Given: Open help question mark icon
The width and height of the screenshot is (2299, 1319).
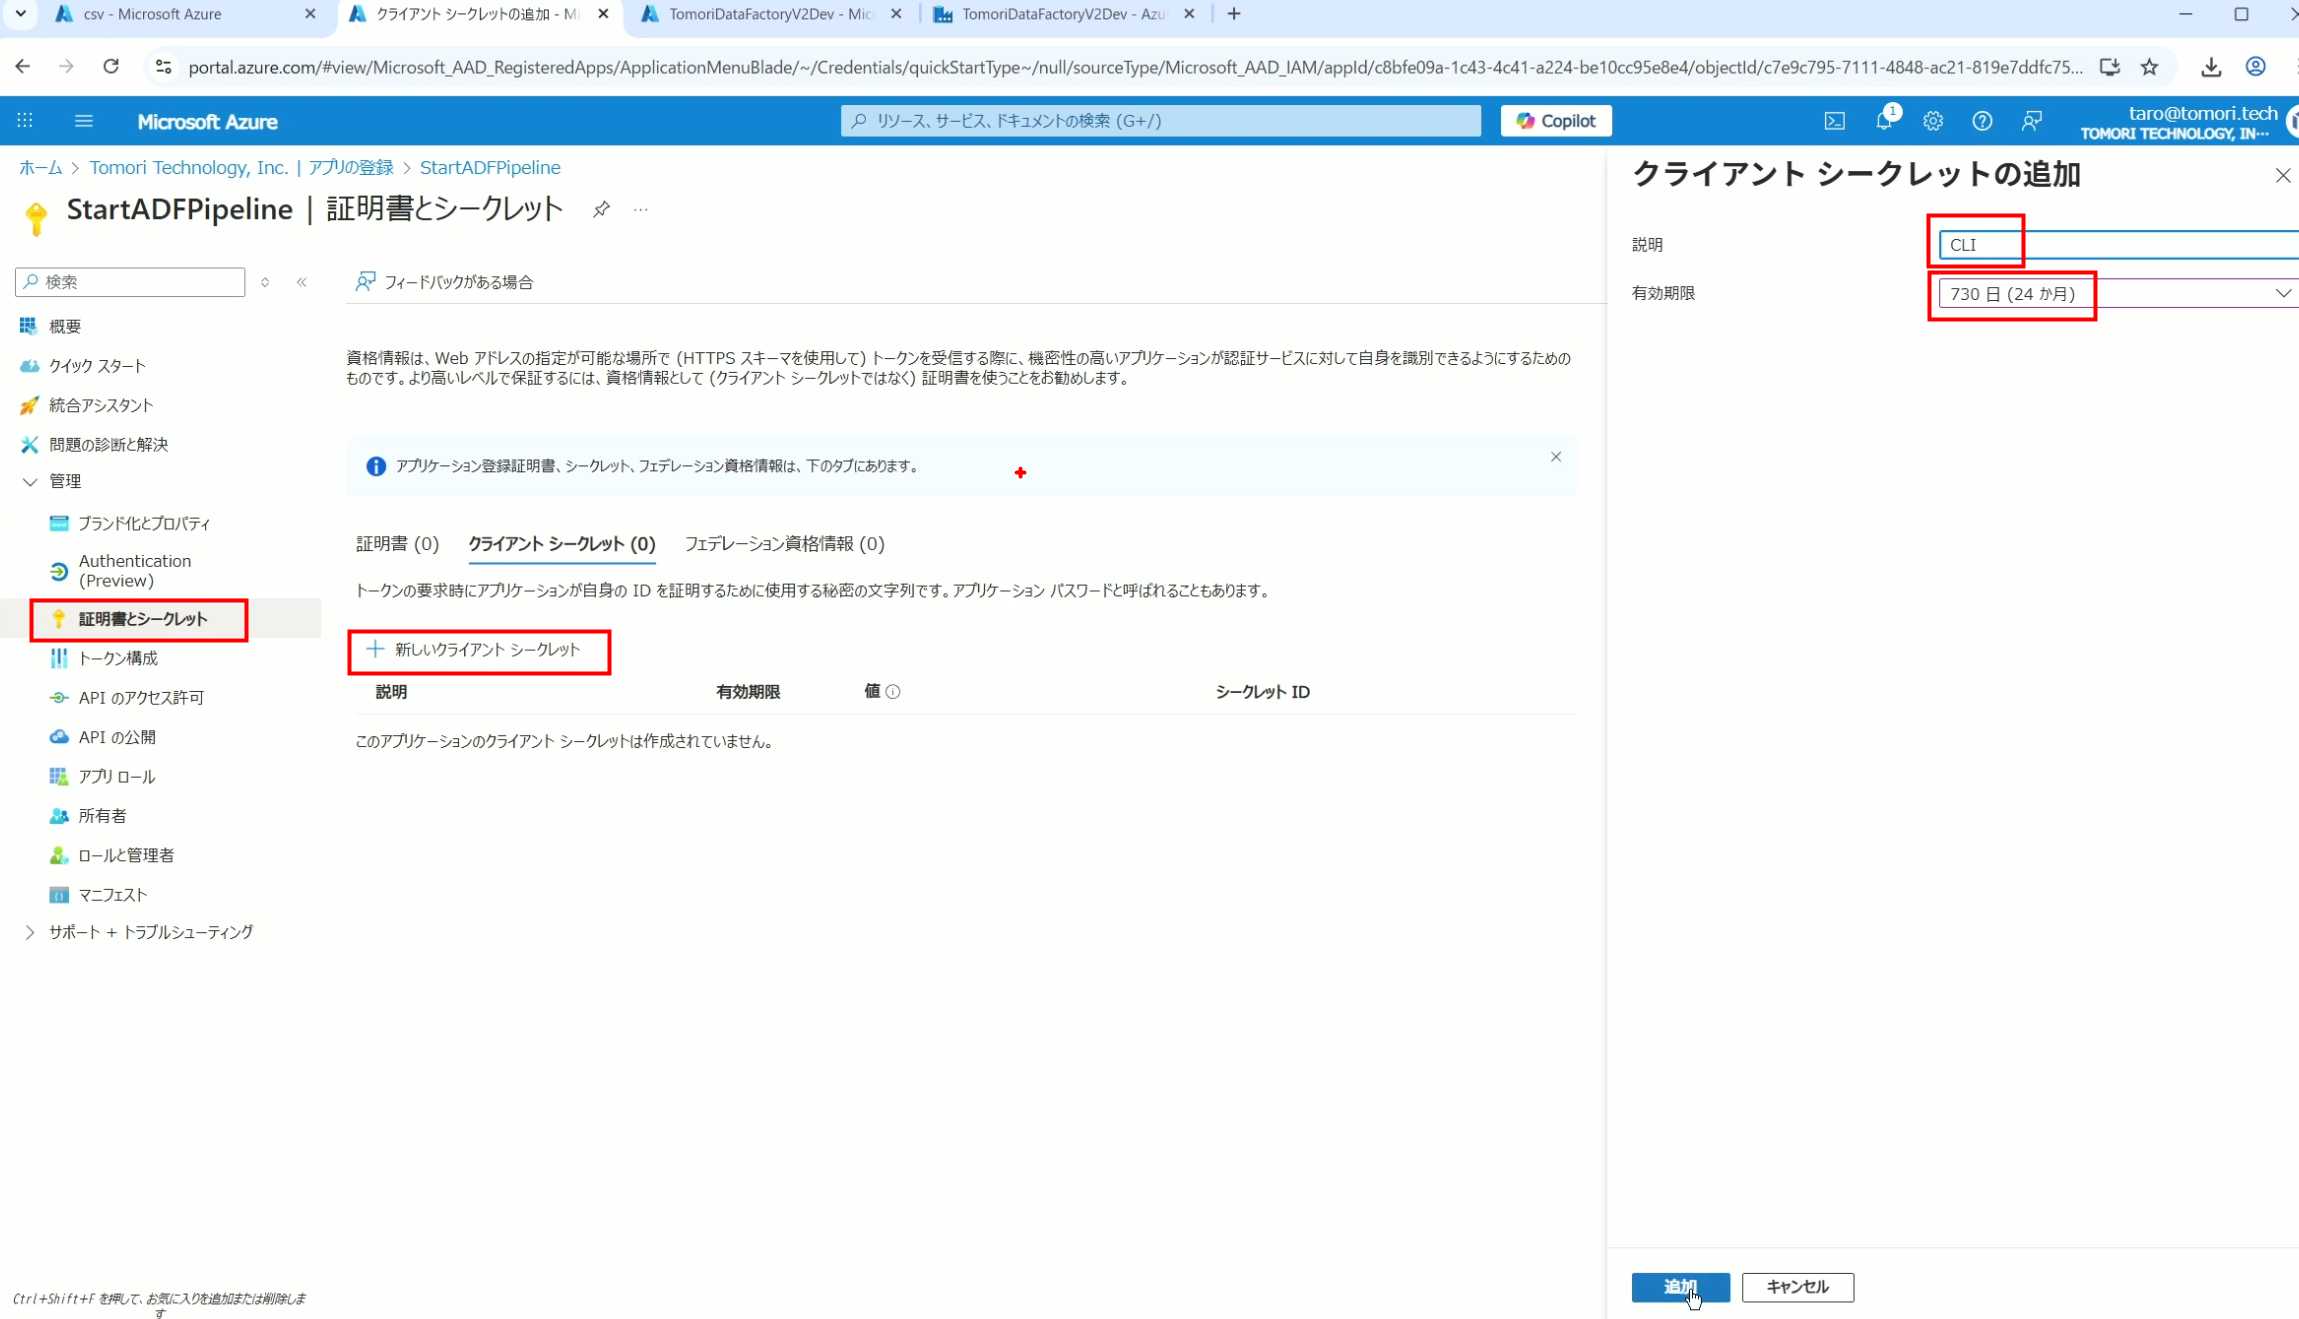Looking at the screenshot, I should point(1981,121).
